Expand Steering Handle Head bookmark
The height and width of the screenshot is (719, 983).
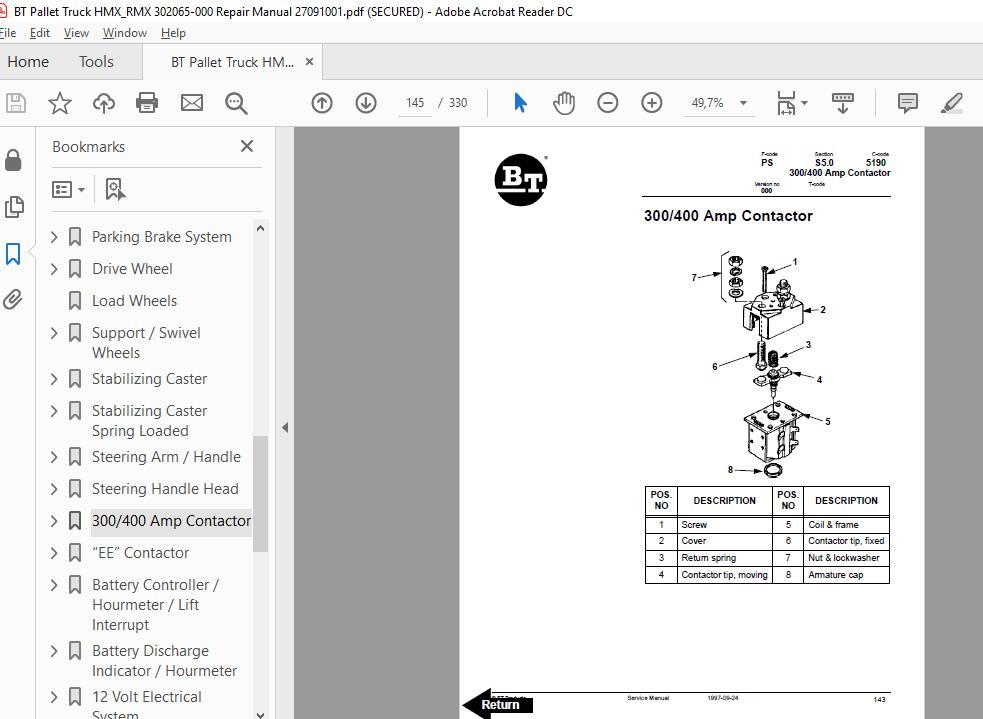pos(54,489)
